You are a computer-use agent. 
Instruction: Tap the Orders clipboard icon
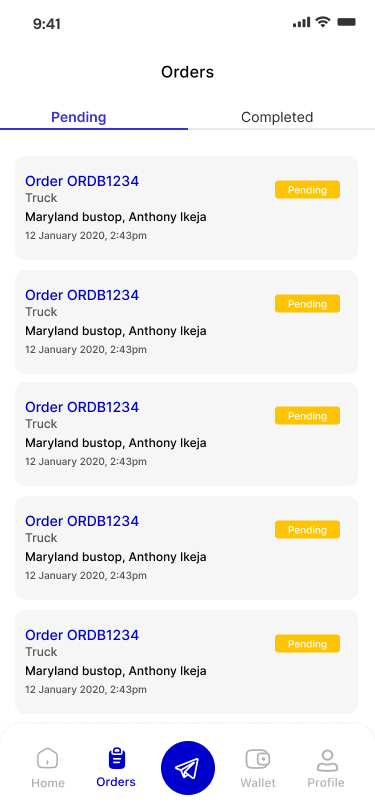(x=117, y=759)
